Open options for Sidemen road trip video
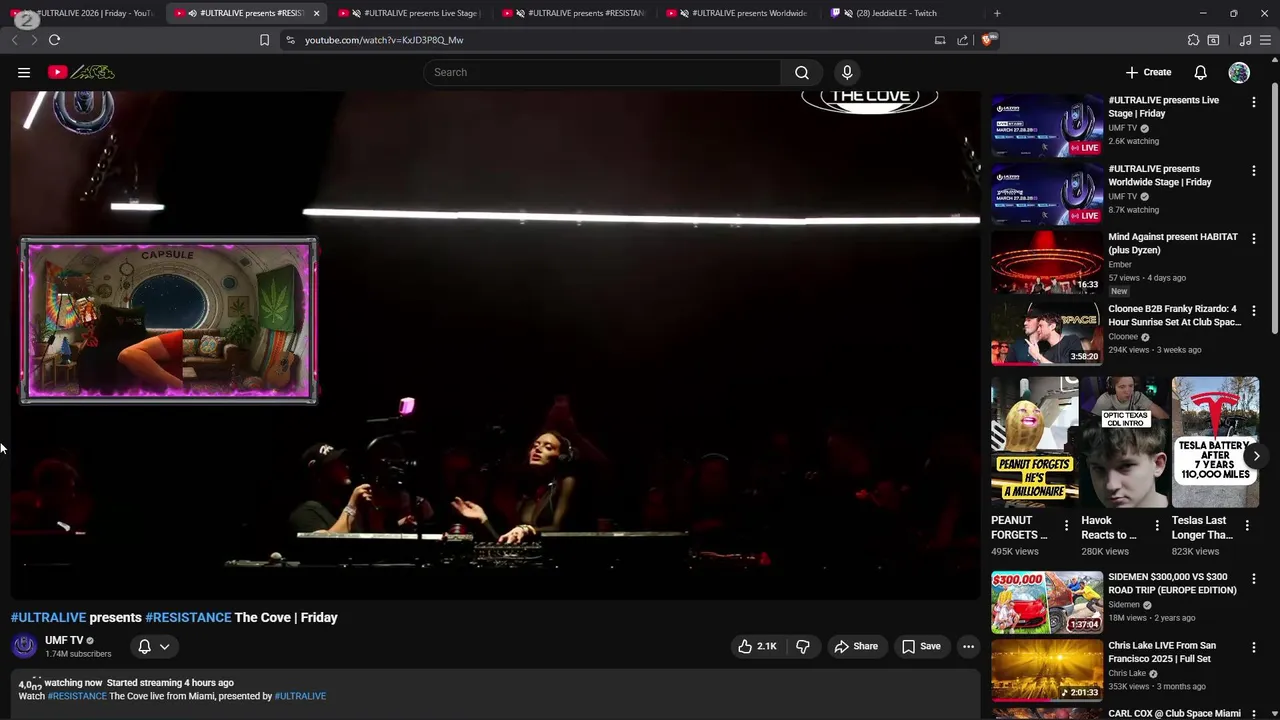This screenshot has height=720, width=1280. point(1253,579)
